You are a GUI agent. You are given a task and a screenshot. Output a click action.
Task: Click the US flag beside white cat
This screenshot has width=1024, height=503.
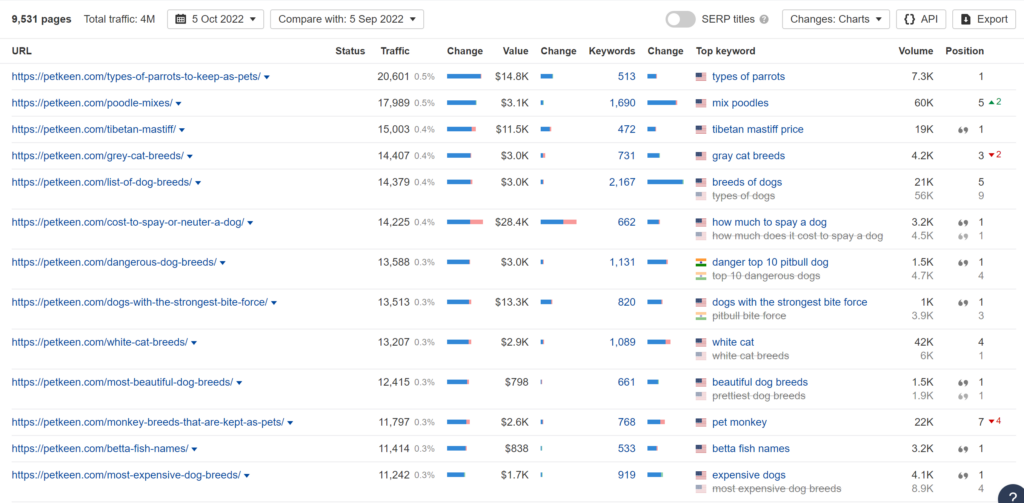pos(701,342)
